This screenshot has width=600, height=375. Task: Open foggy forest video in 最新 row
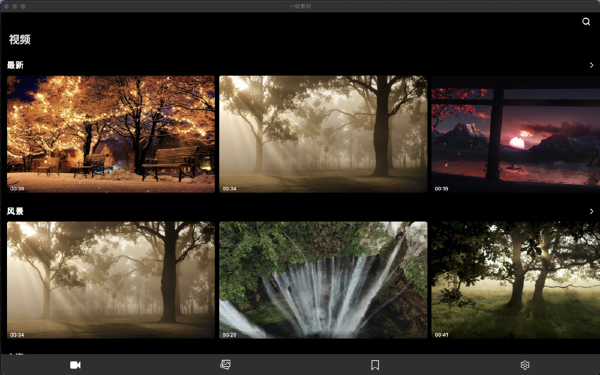coord(323,134)
